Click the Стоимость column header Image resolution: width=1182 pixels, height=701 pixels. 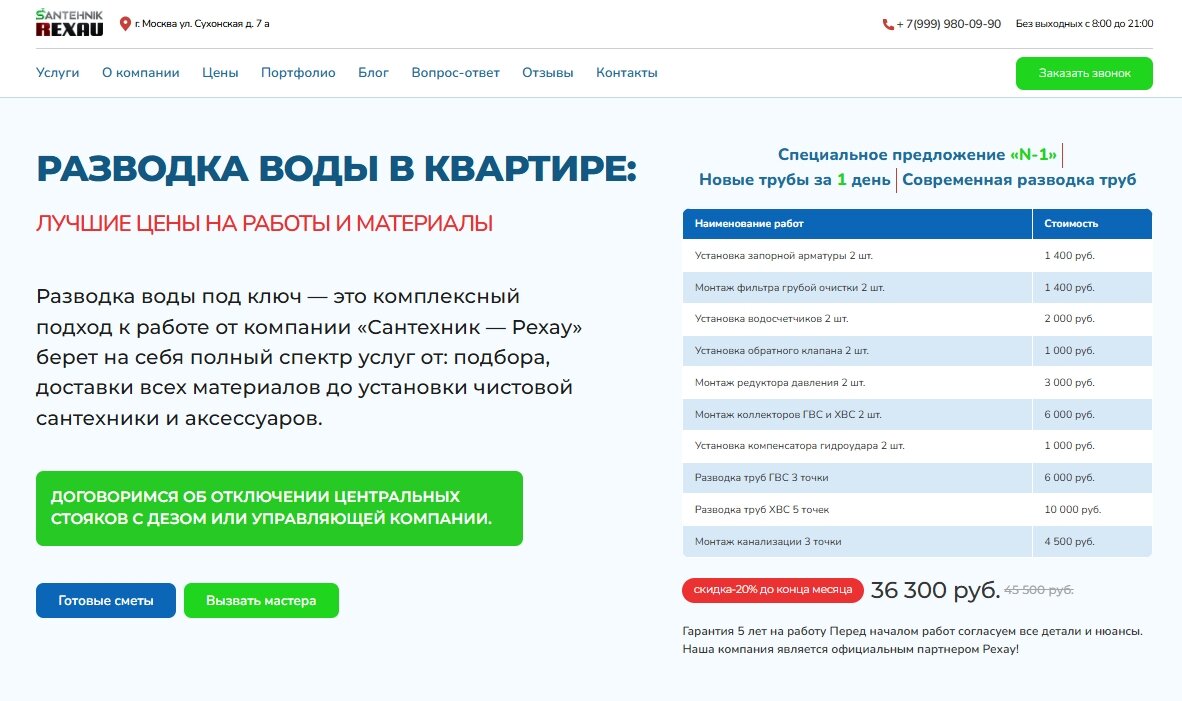coord(1092,224)
